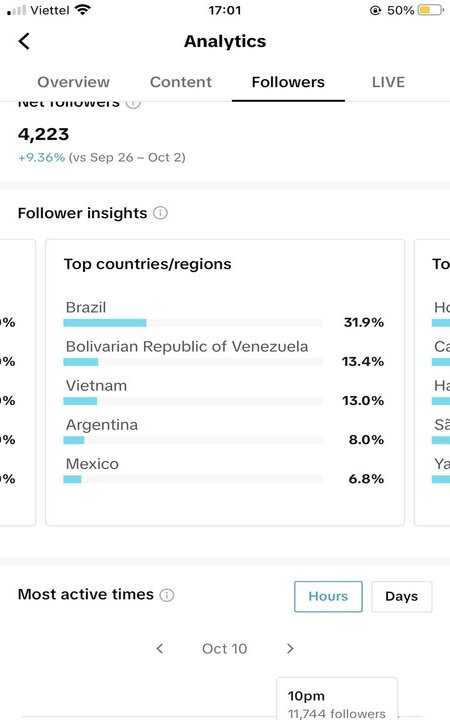Select the Hours toggle button

[x=328, y=596]
